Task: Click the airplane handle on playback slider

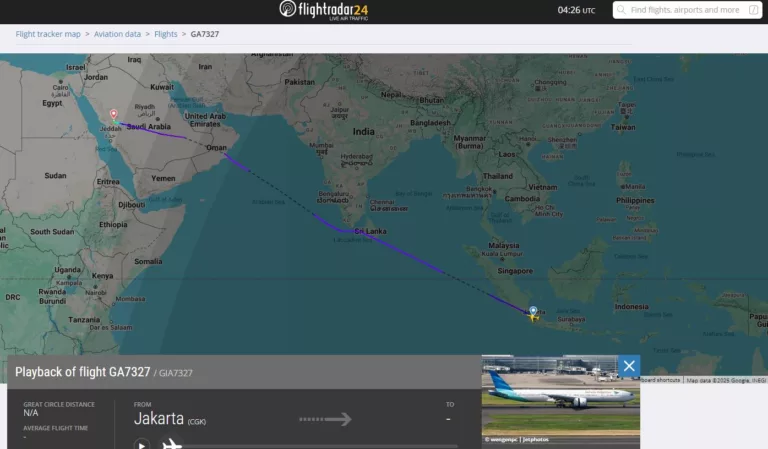Action: (172, 444)
